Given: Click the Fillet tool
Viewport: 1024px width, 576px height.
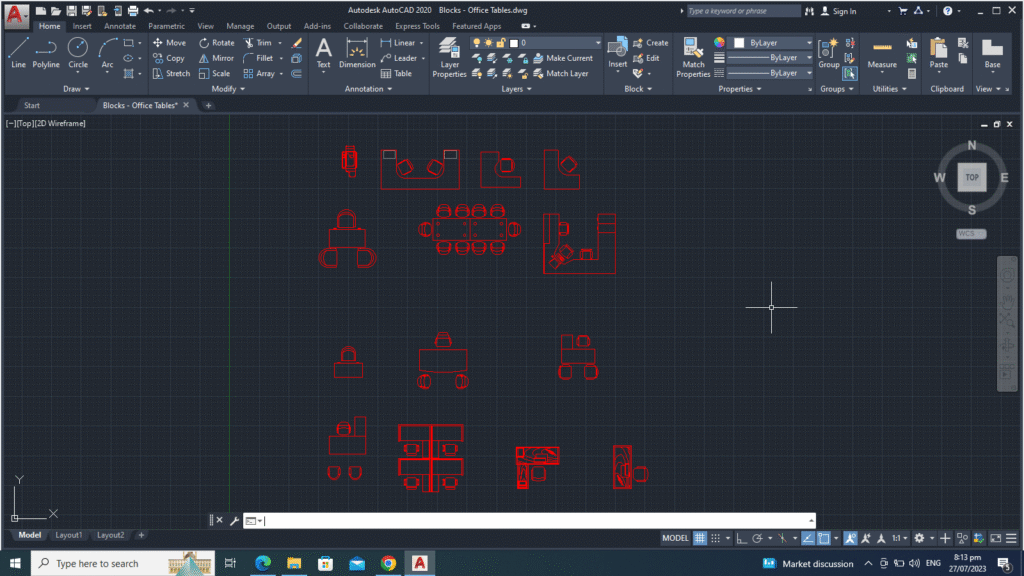Looking at the screenshot, I should pos(259,58).
